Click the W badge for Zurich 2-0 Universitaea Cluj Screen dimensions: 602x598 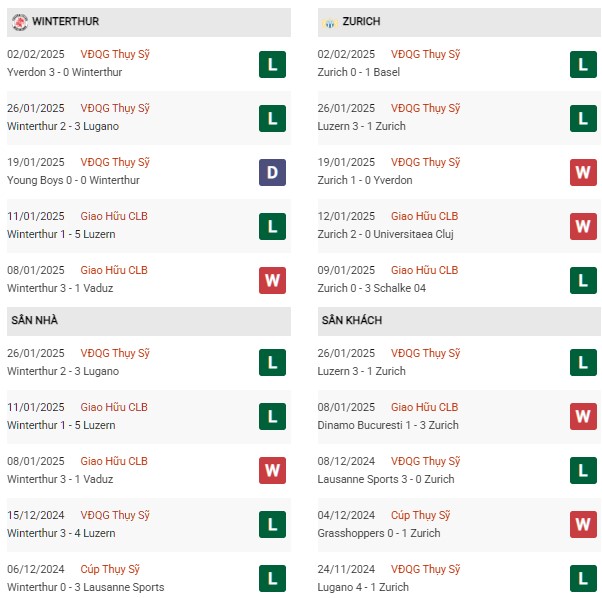click(583, 226)
